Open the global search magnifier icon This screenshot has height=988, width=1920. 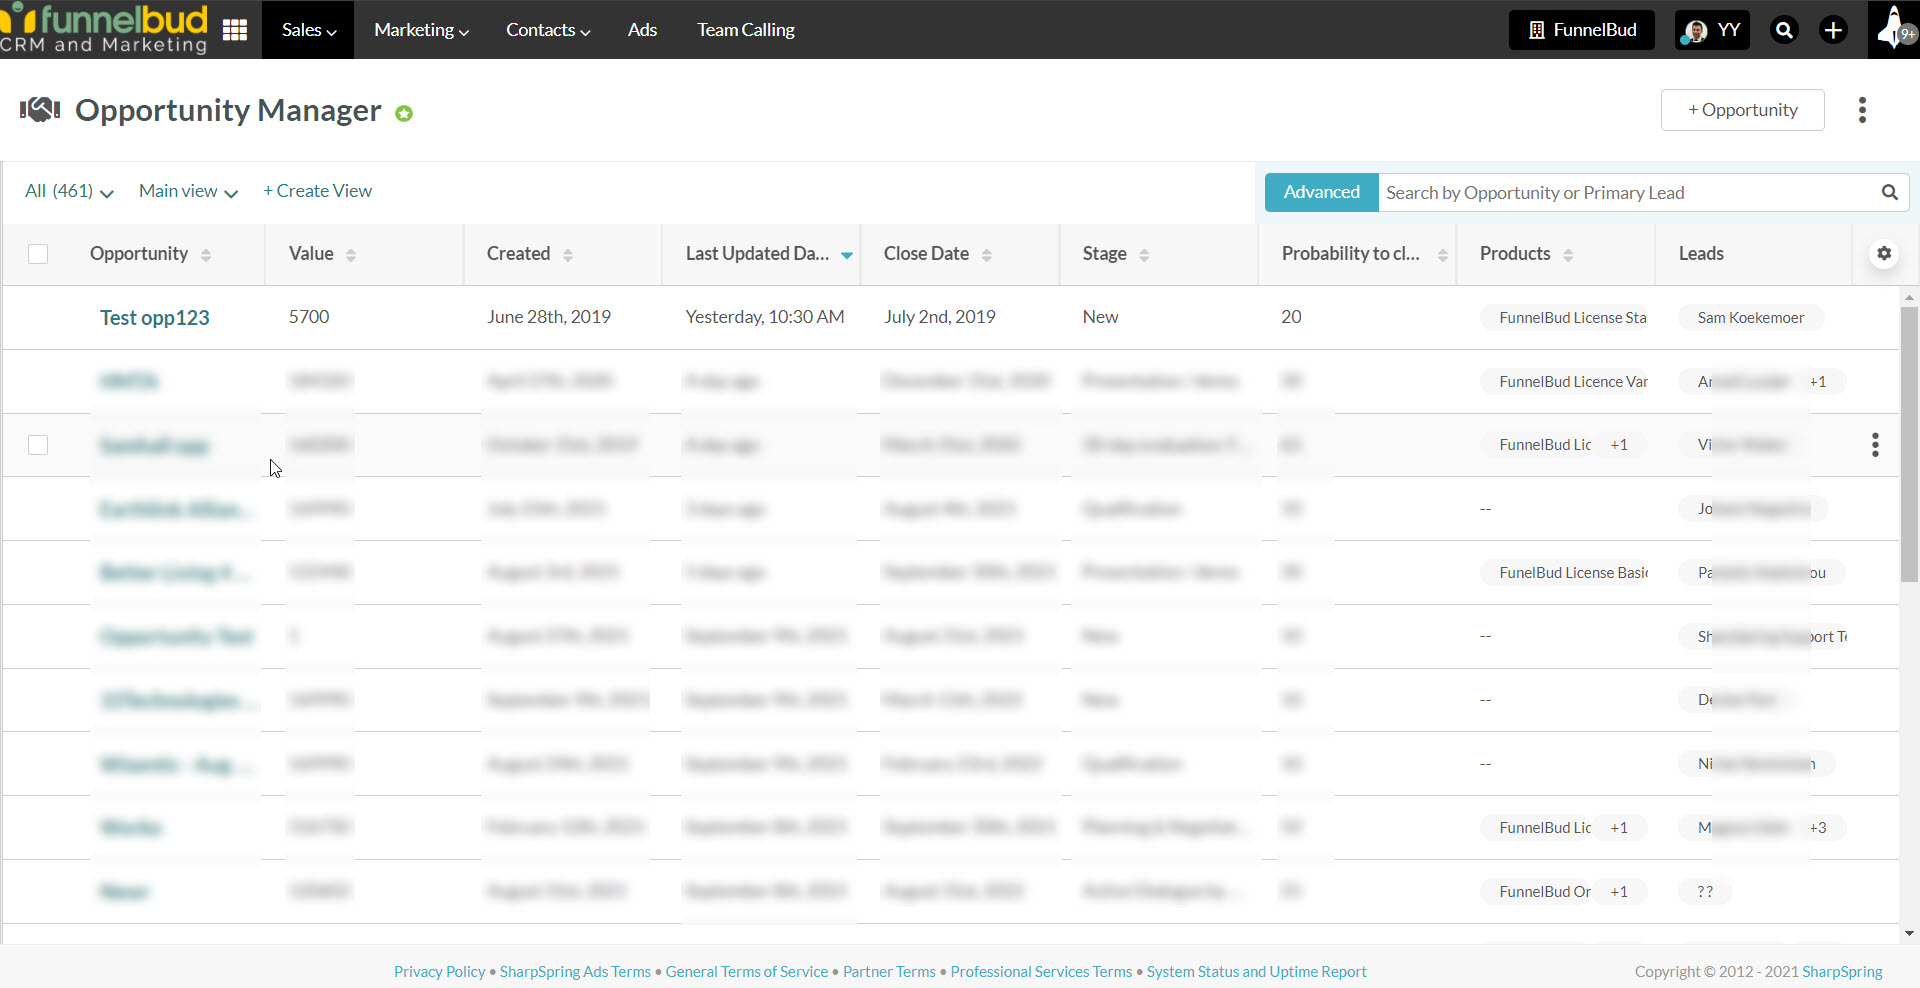[1784, 30]
